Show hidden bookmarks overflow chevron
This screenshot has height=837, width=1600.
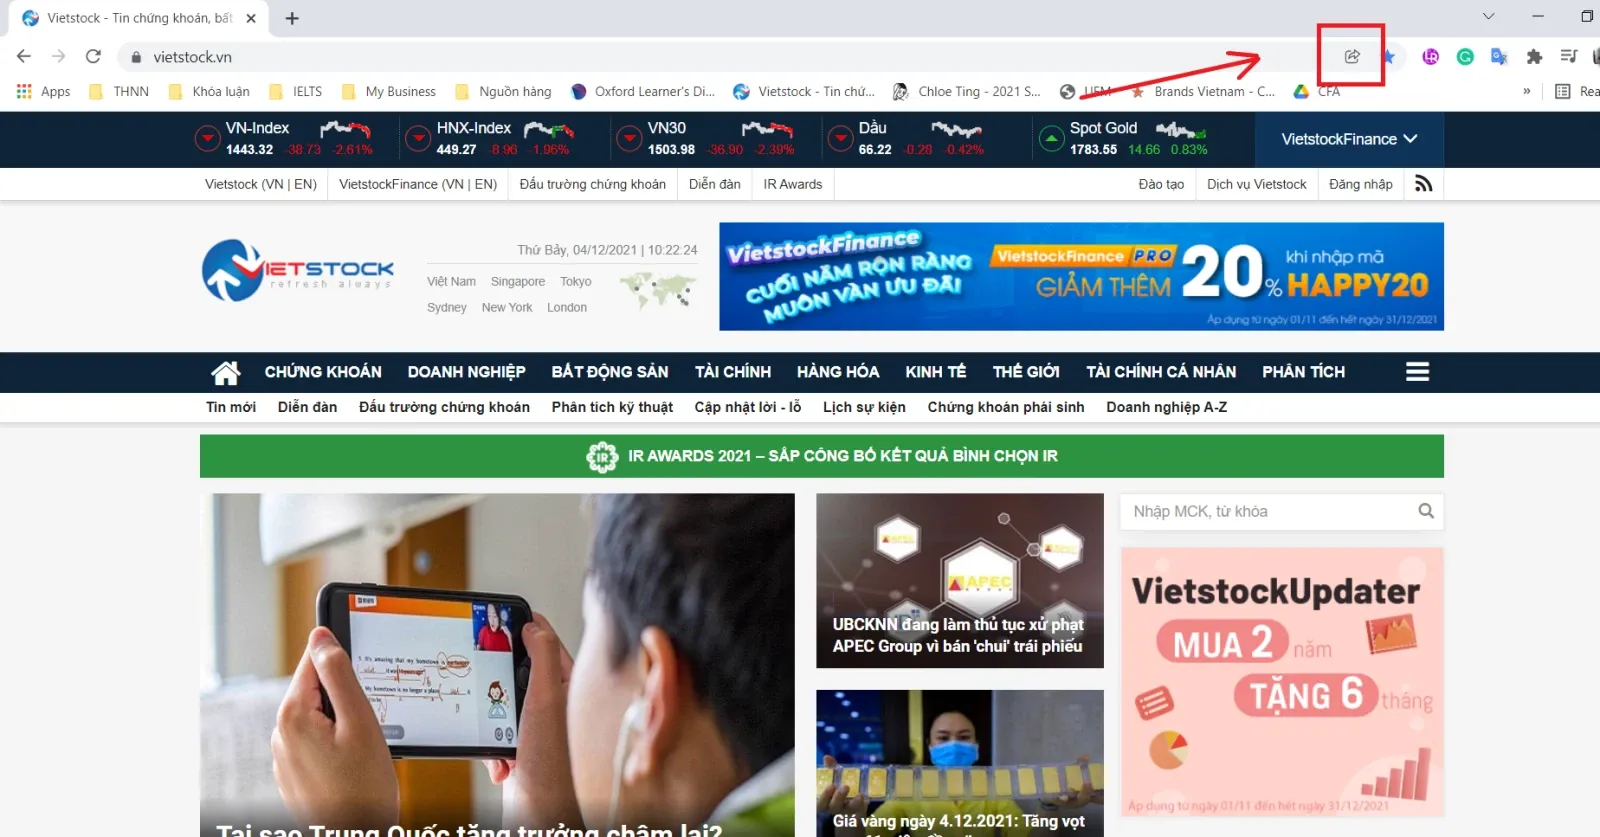click(1526, 91)
